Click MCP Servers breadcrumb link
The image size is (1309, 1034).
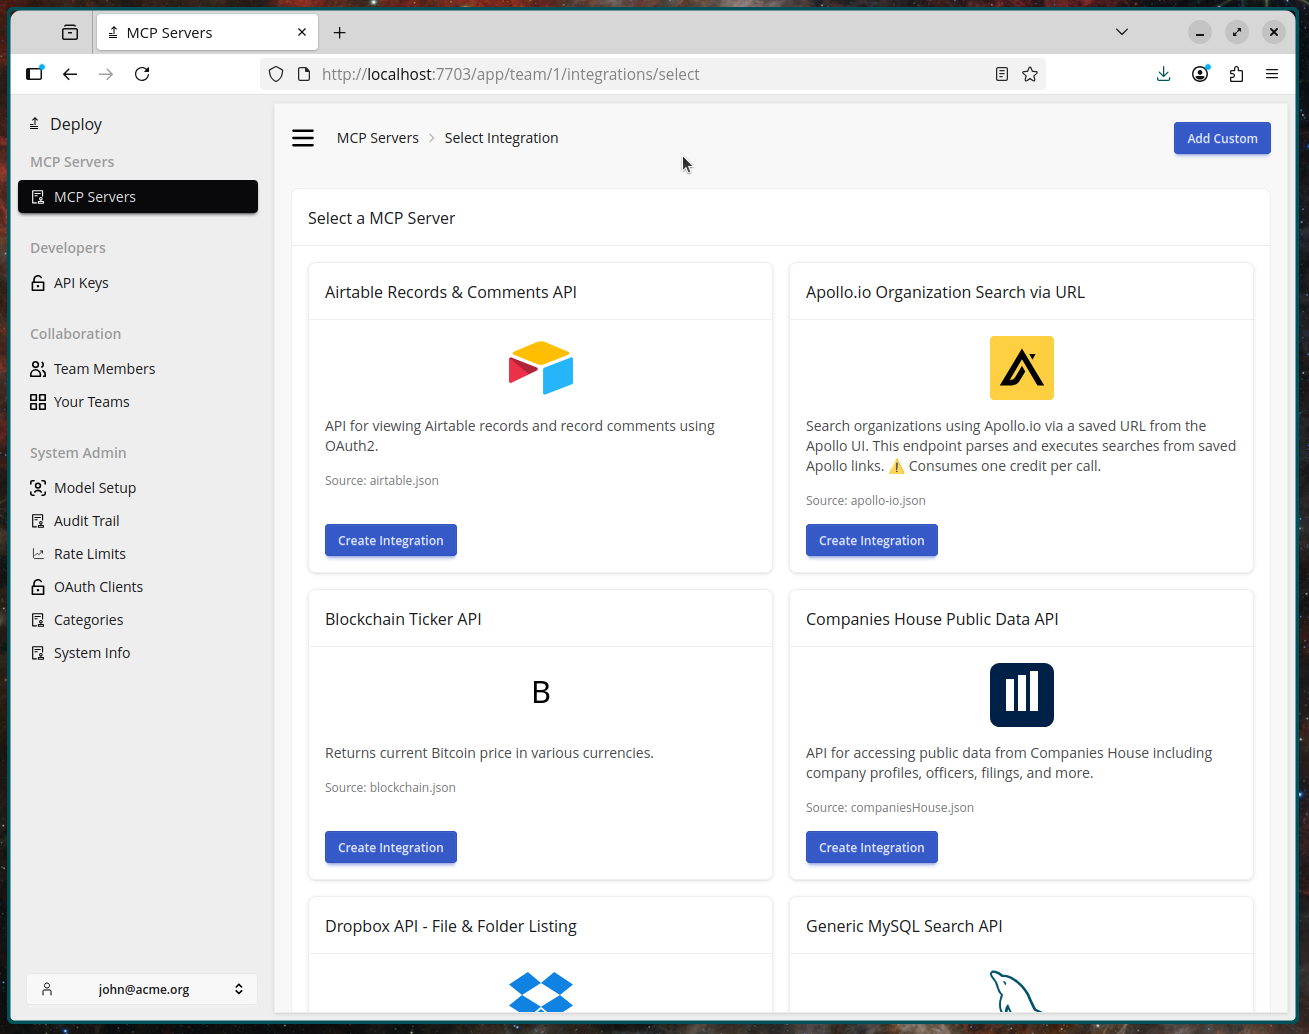coord(378,138)
